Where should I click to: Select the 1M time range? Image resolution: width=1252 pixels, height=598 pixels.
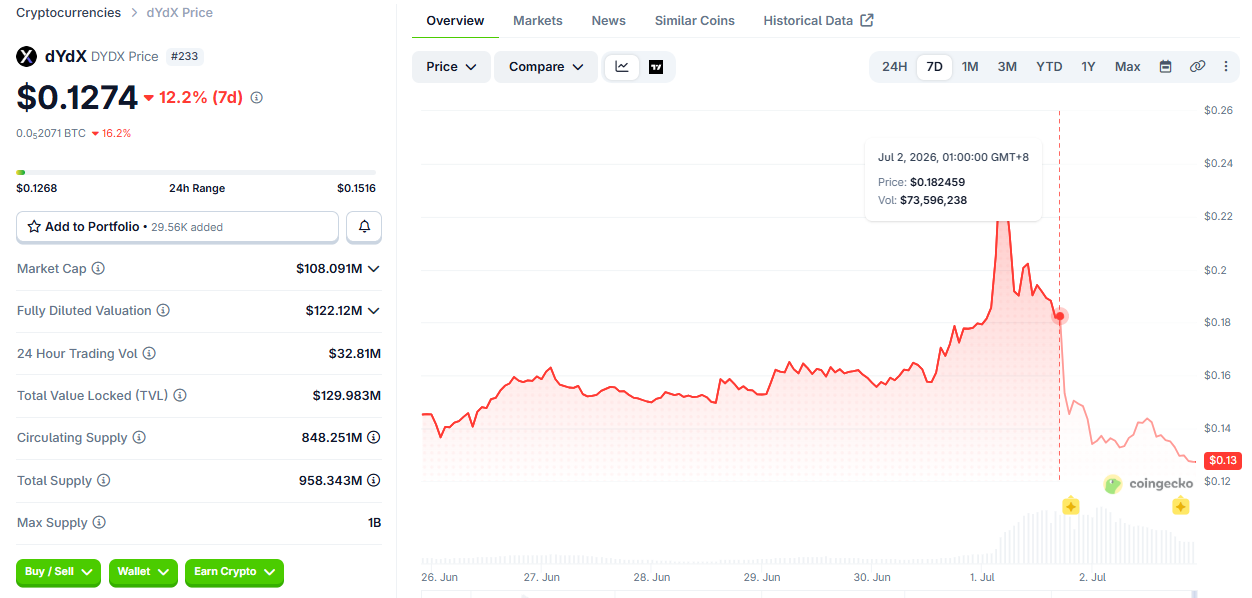tap(970, 67)
